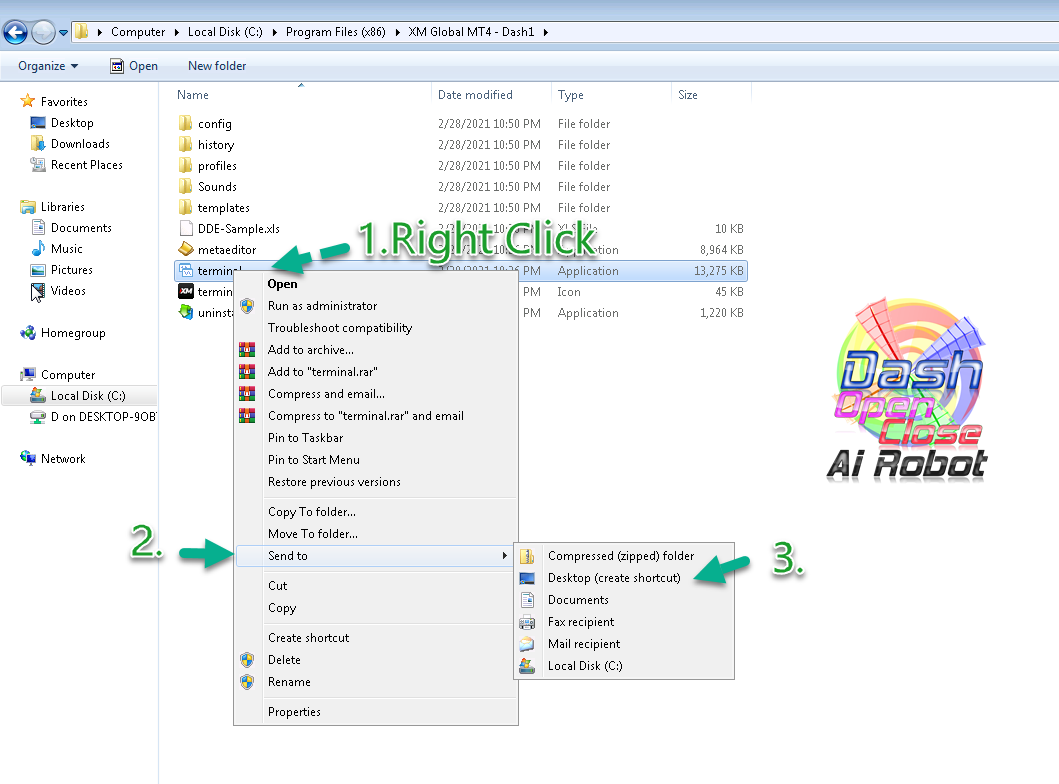Choose Open in the context menu
The image size is (1059, 784).
click(x=282, y=284)
